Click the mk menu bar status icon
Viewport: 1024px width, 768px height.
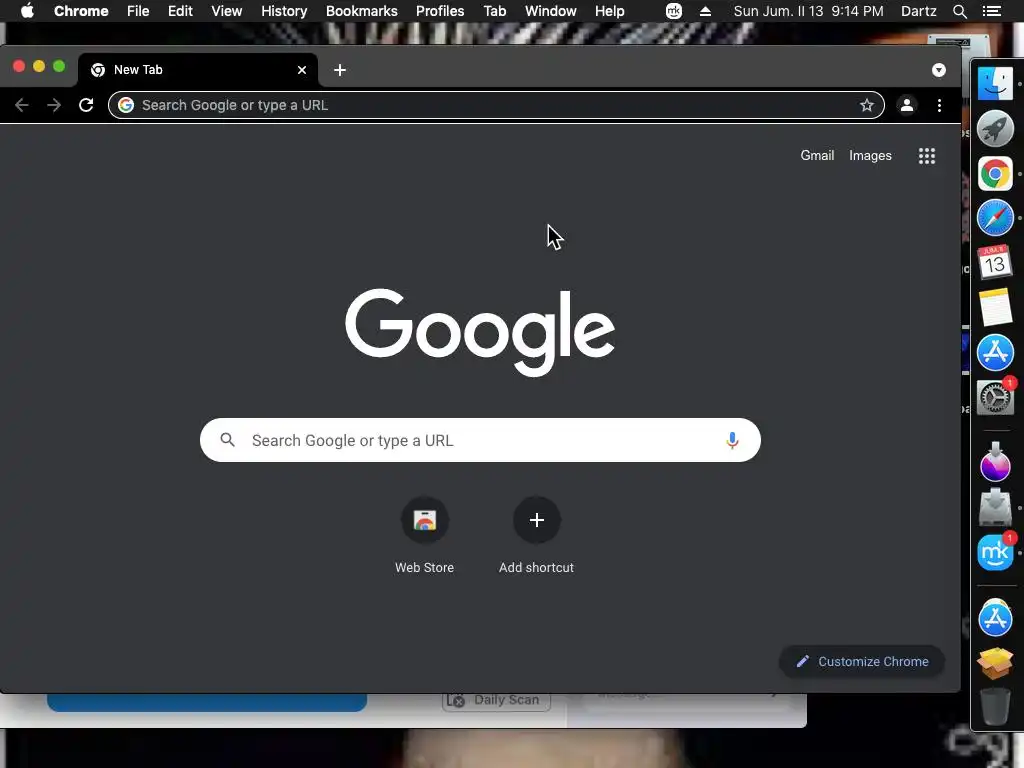click(x=674, y=11)
